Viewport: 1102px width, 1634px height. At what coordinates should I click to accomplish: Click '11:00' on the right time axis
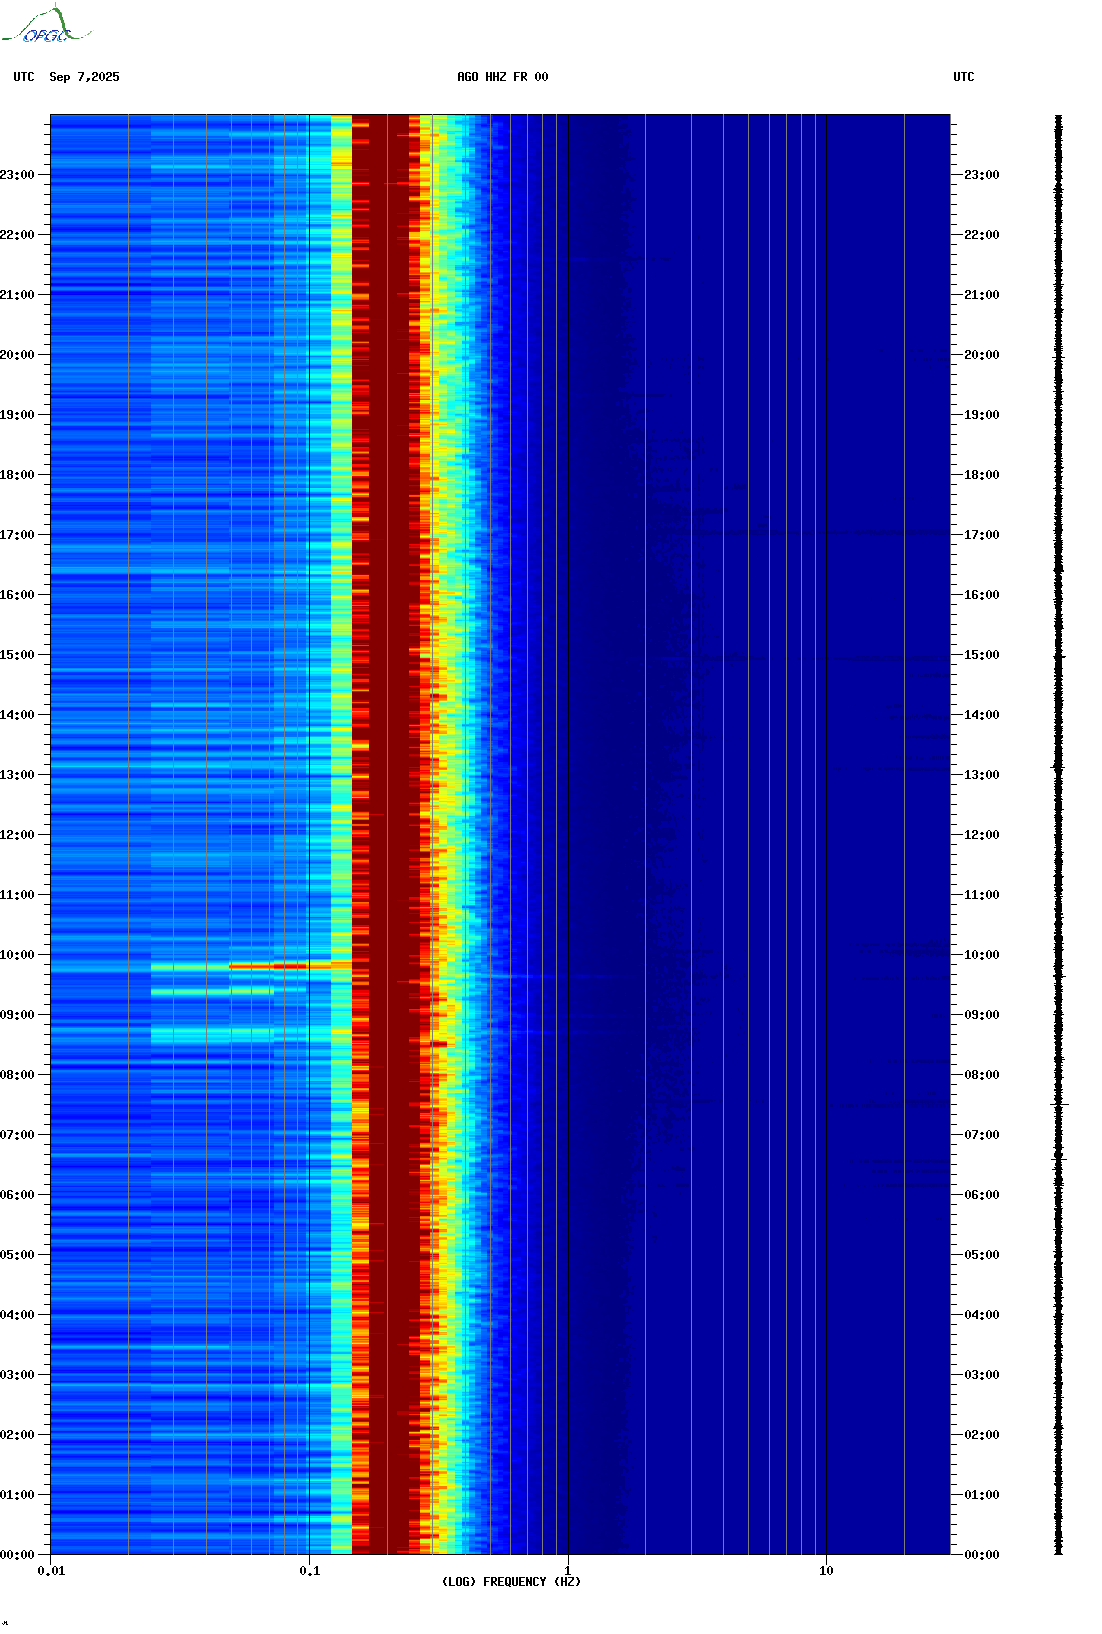(982, 895)
